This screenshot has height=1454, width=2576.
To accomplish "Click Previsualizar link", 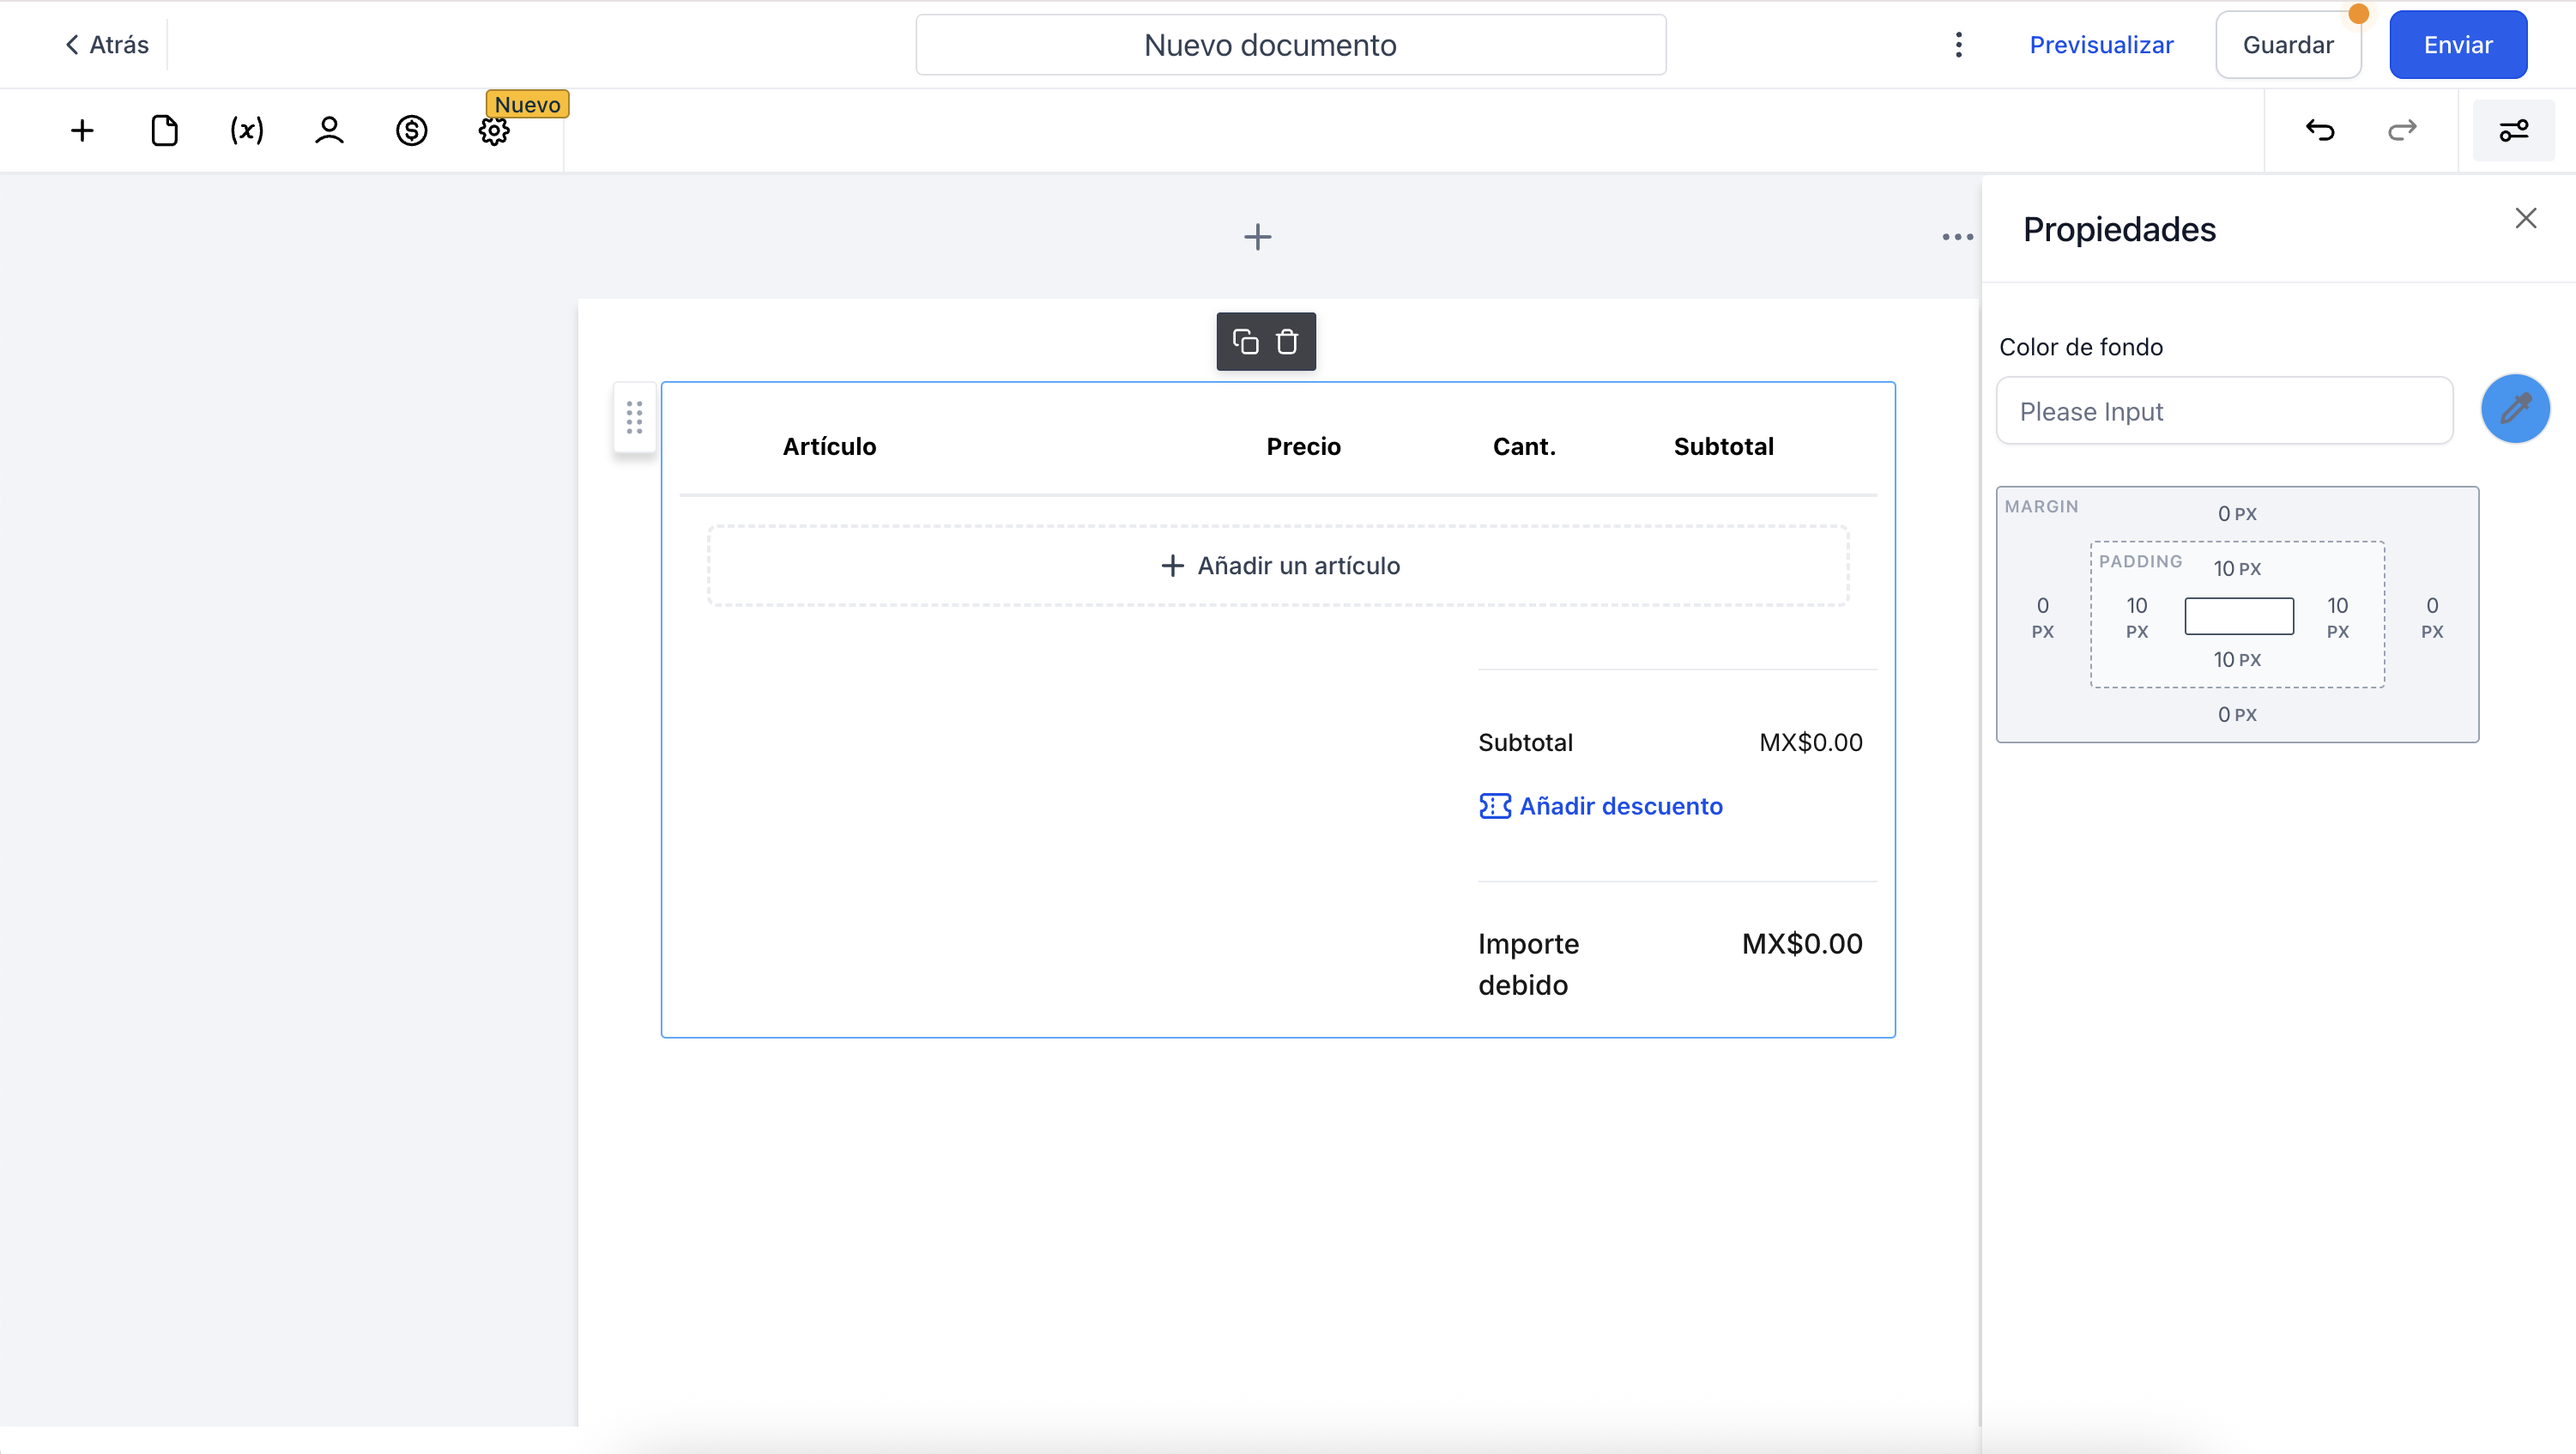I will coord(2101,45).
